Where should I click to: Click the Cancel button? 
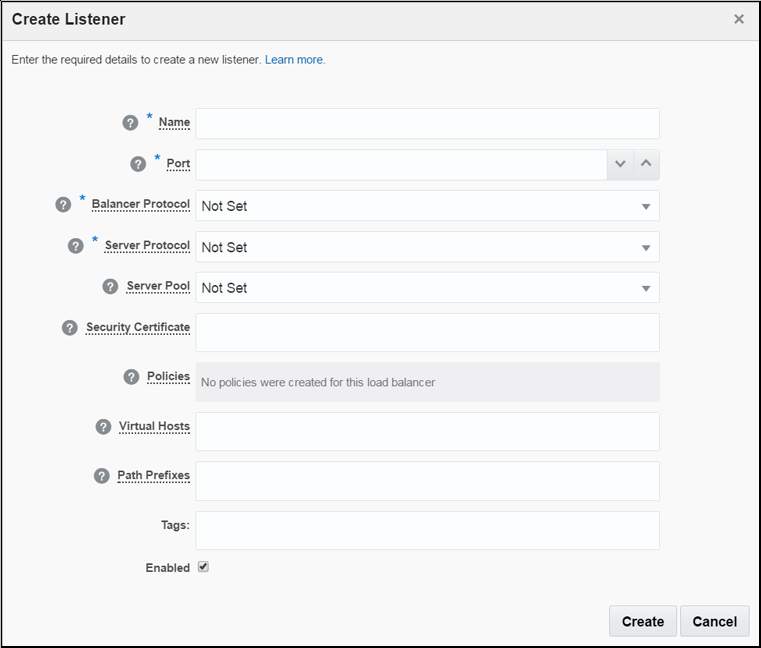coord(714,621)
